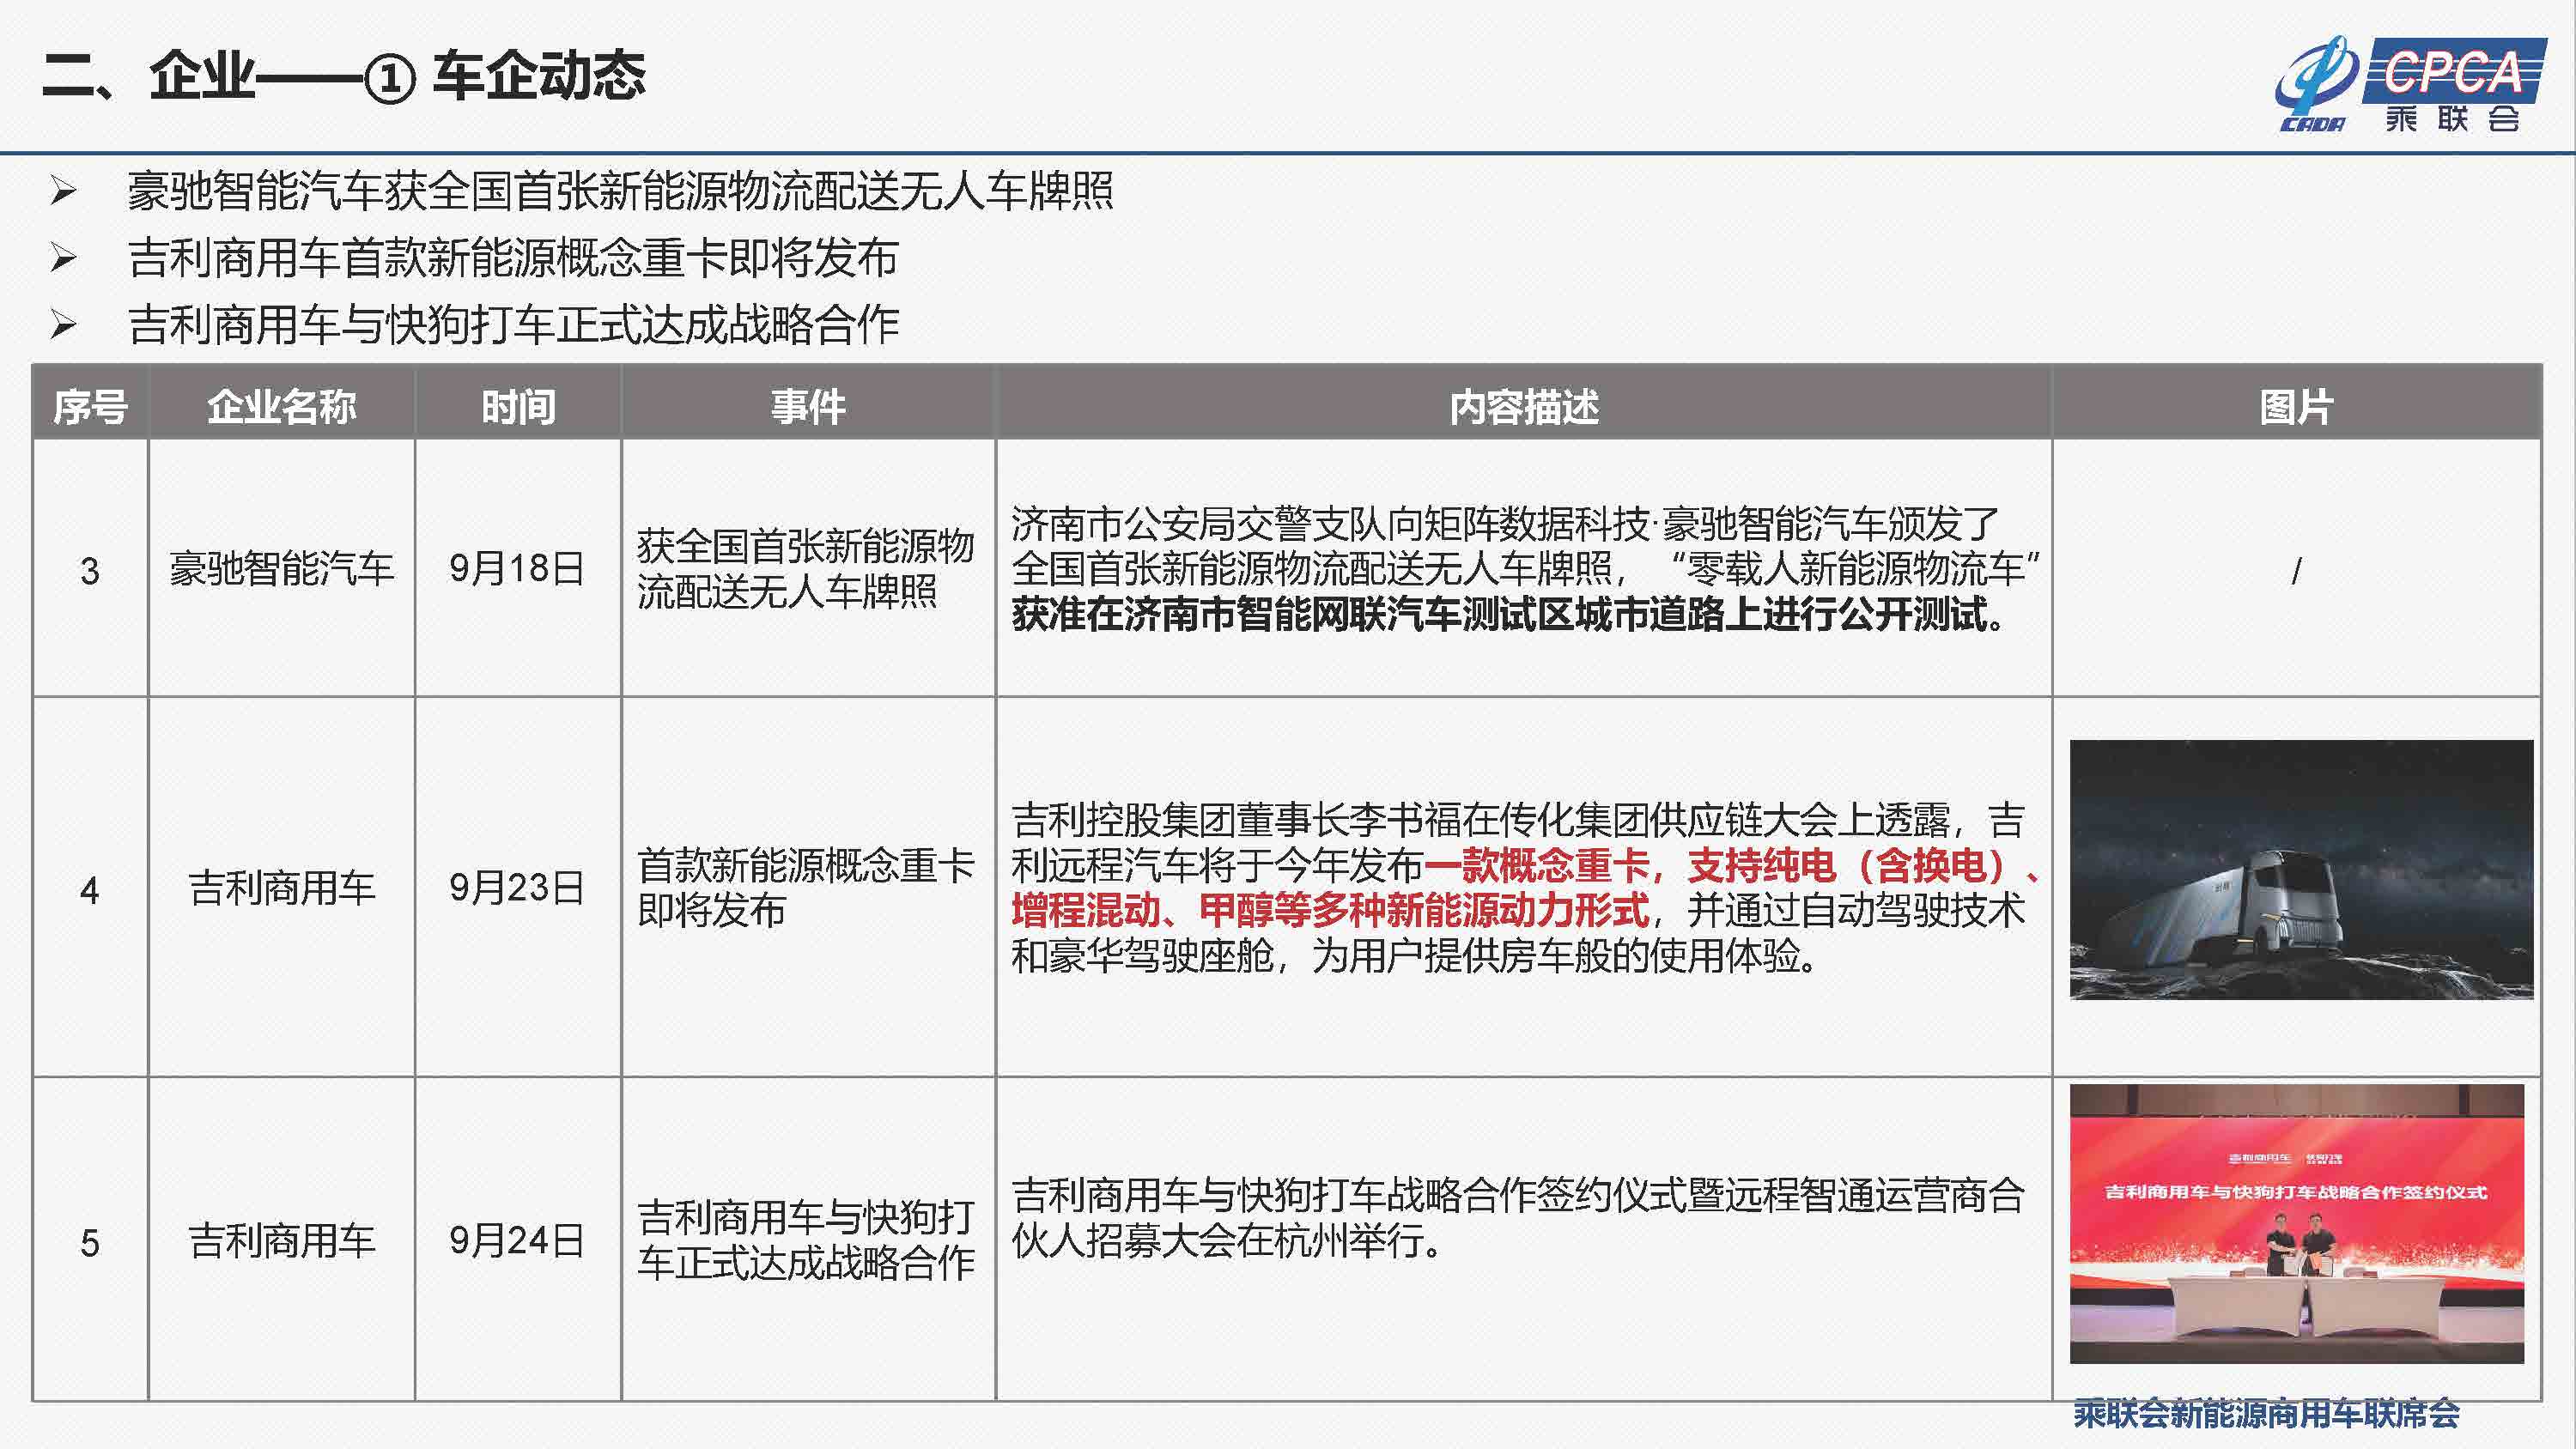The image size is (2576, 1449).
Task: Click 吉利商用车 in the 9月23日 row
Action: pyautogui.click(x=281, y=887)
